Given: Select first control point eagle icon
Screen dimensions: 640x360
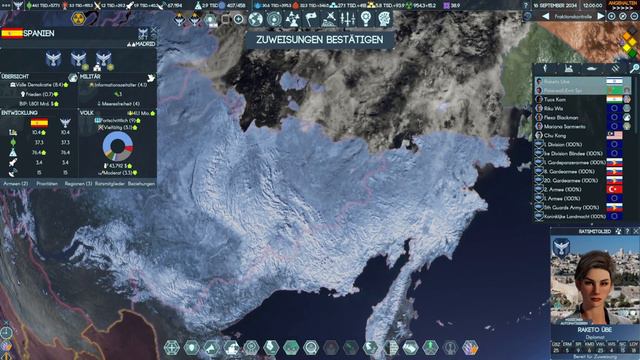Looking at the screenshot, I should (53, 60).
